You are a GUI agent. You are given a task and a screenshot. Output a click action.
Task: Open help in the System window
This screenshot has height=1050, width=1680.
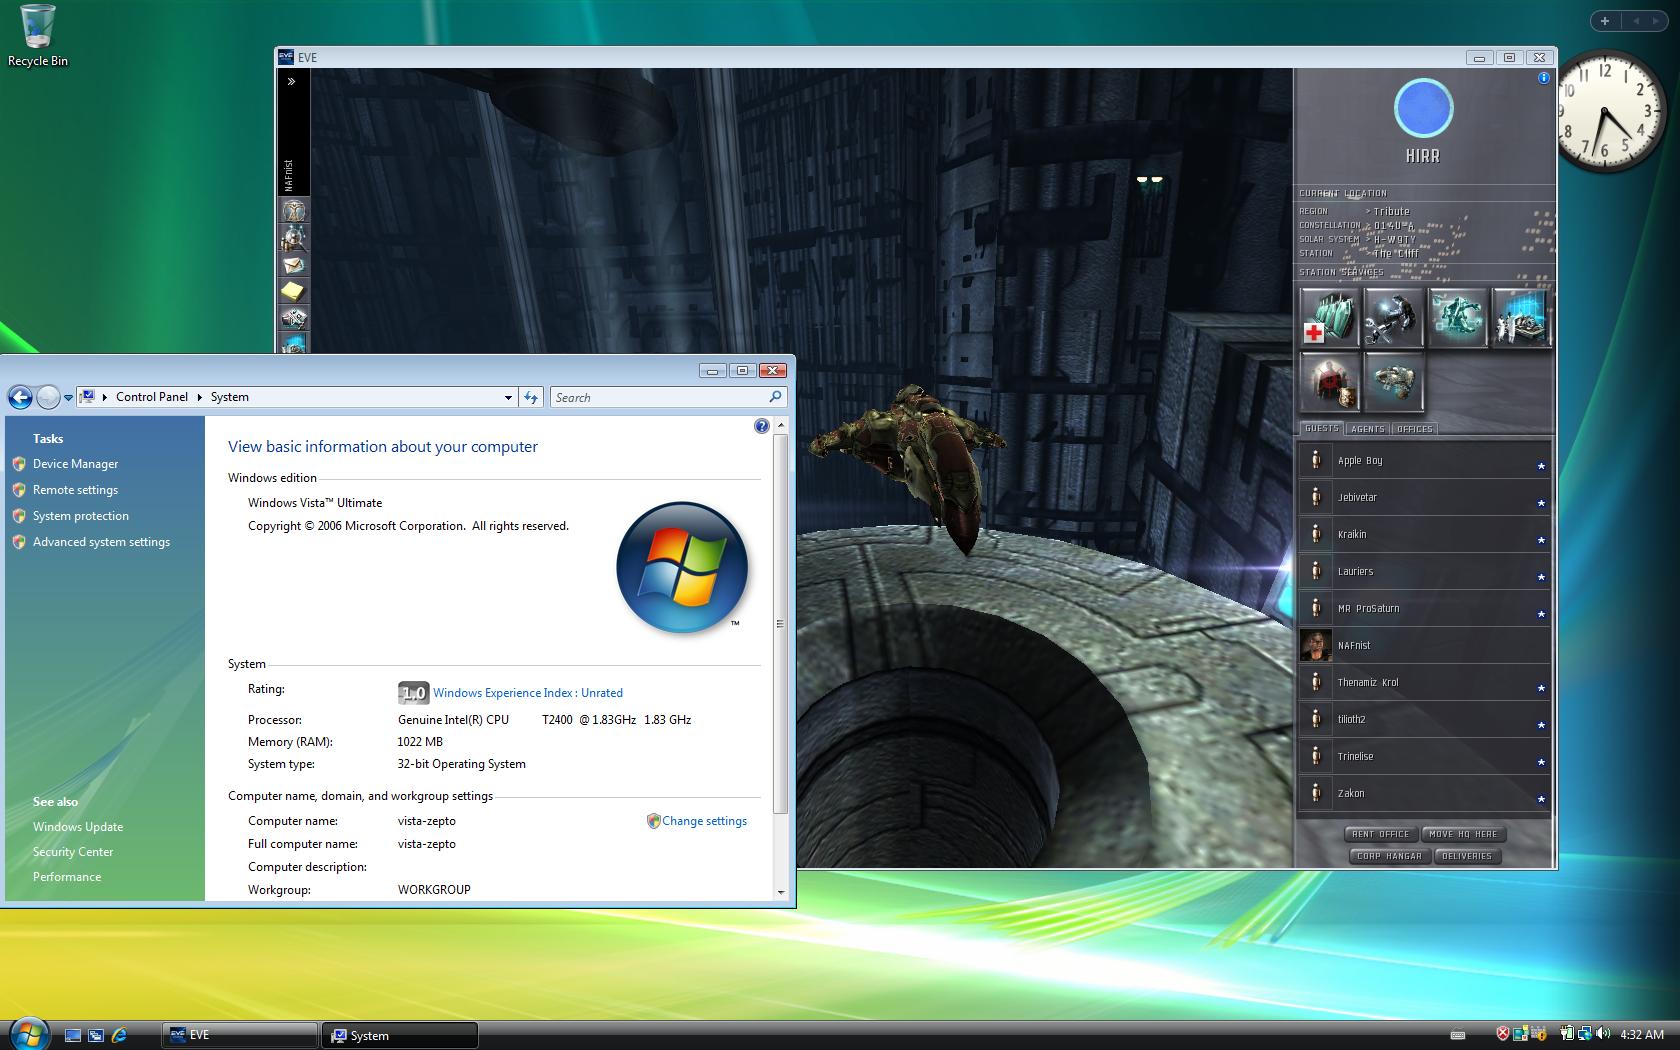coord(762,426)
